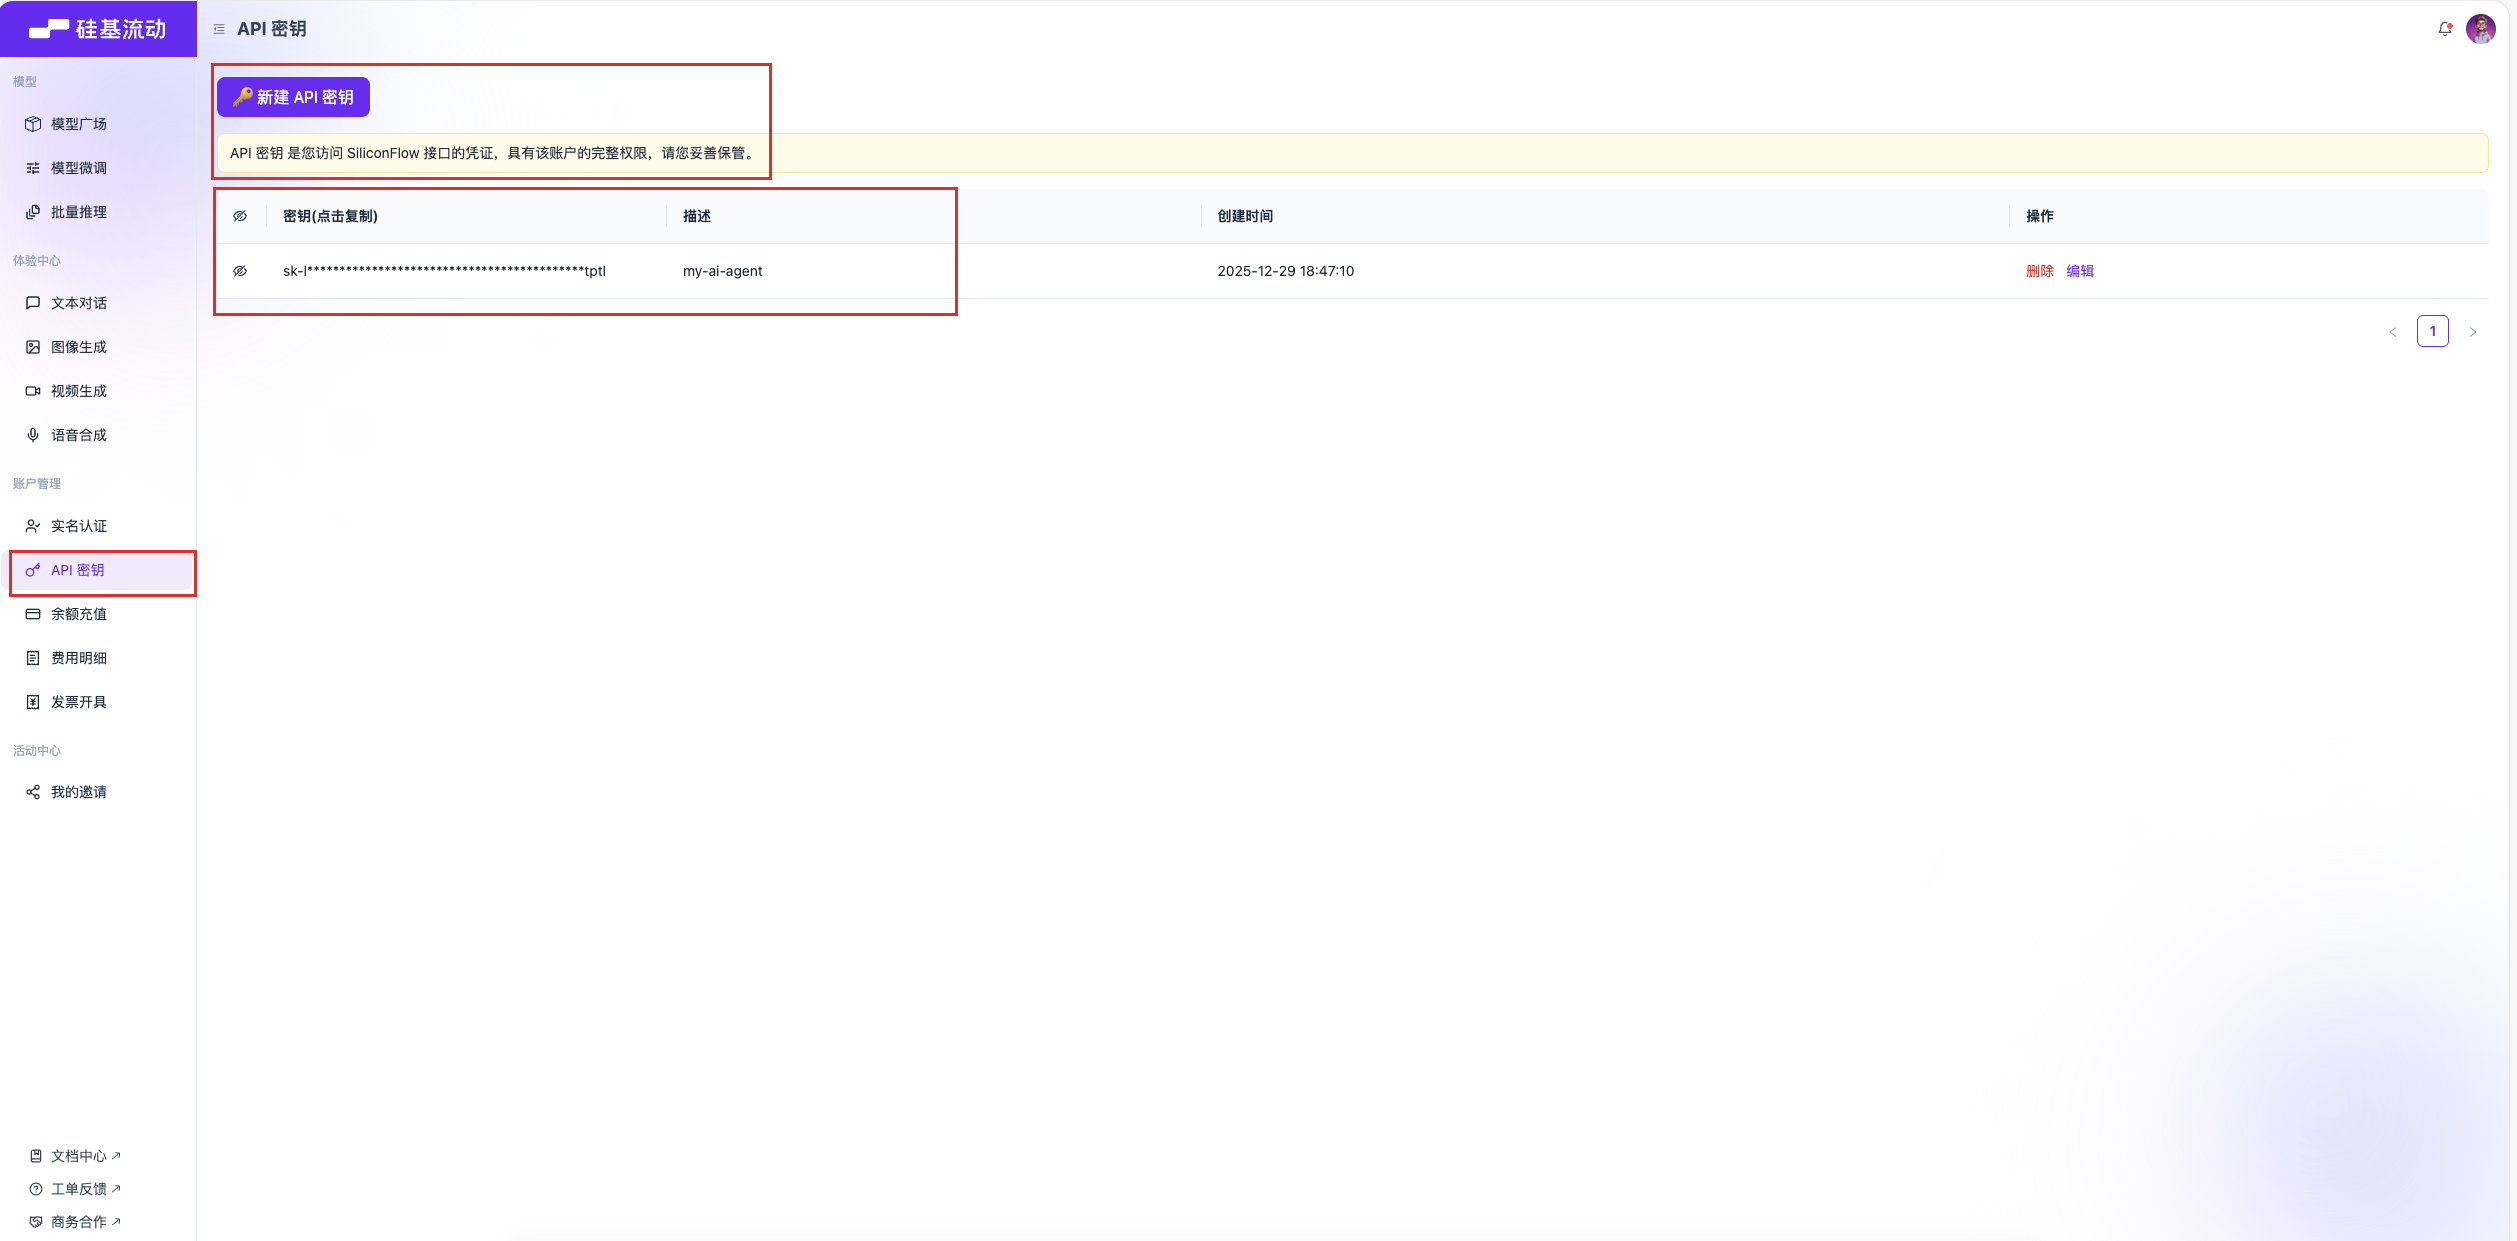Go to previous page arrow in pagination
The image size is (2517, 1241).
click(2393, 332)
